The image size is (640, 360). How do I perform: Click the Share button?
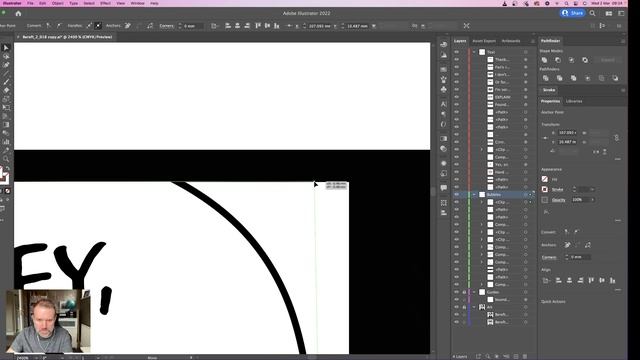[x=572, y=13]
